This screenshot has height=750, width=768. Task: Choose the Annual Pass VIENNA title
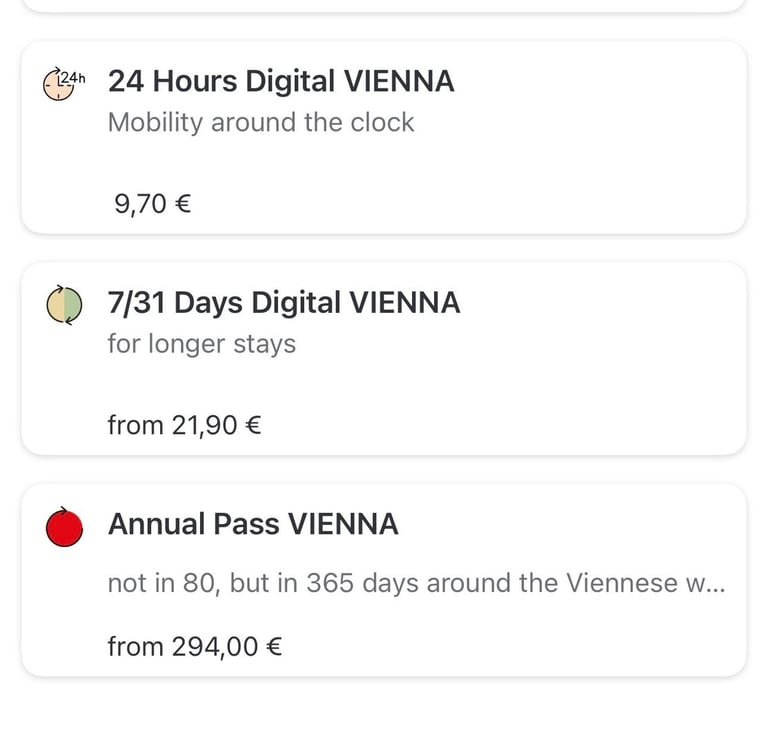point(253,524)
